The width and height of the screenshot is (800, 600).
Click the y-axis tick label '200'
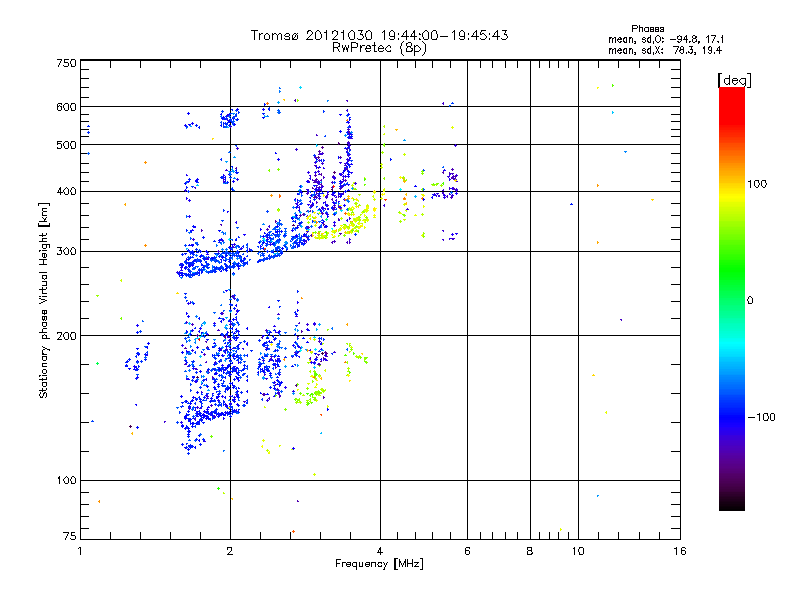(66, 336)
